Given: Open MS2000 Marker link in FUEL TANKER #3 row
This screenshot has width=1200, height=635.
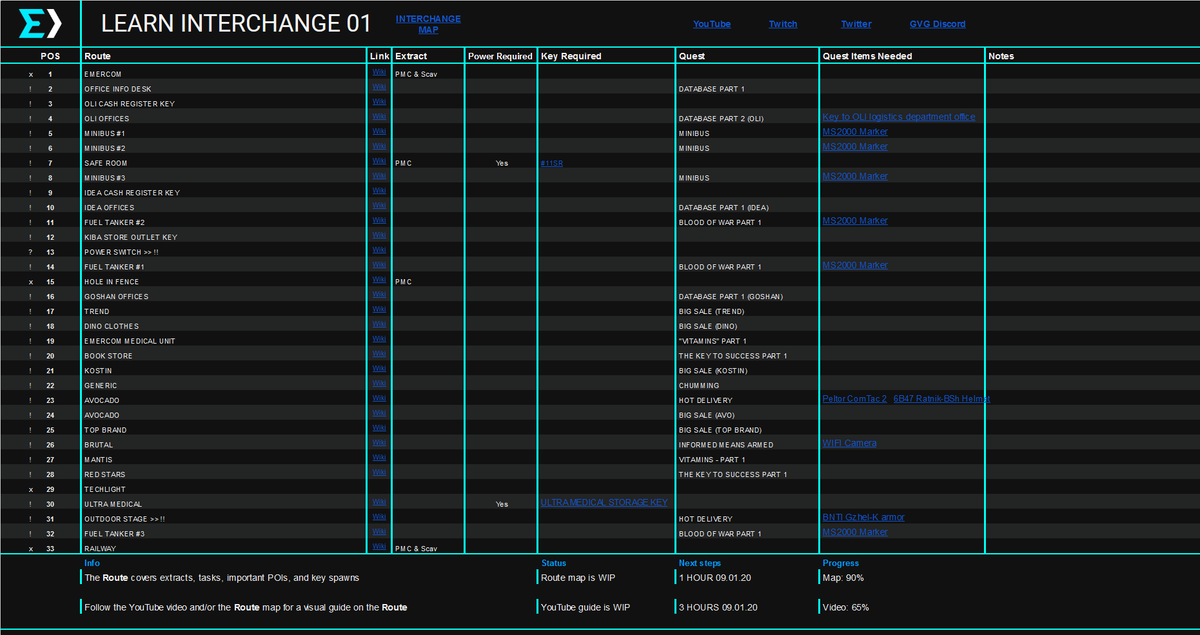Looking at the screenshot, I should tap(855, 532).
